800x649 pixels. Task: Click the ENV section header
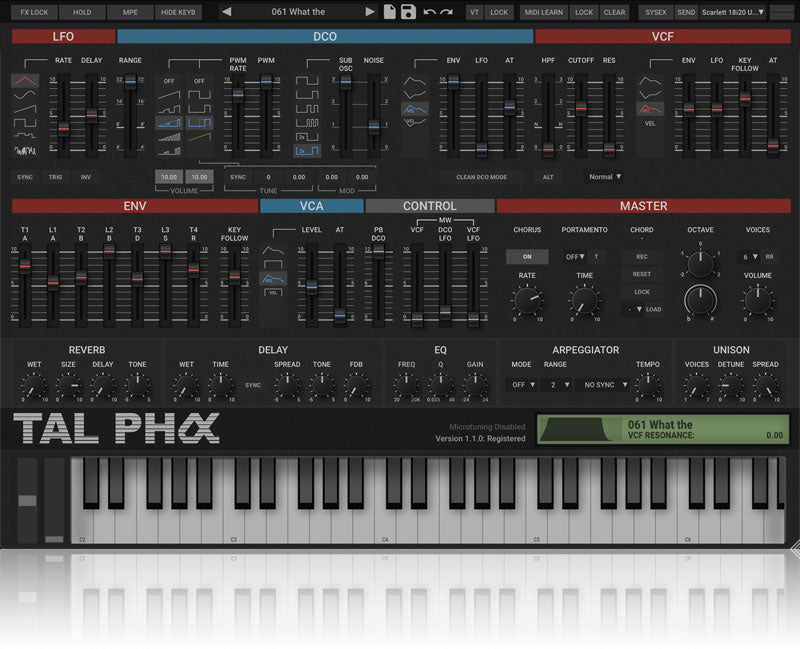tap(135, 206)
